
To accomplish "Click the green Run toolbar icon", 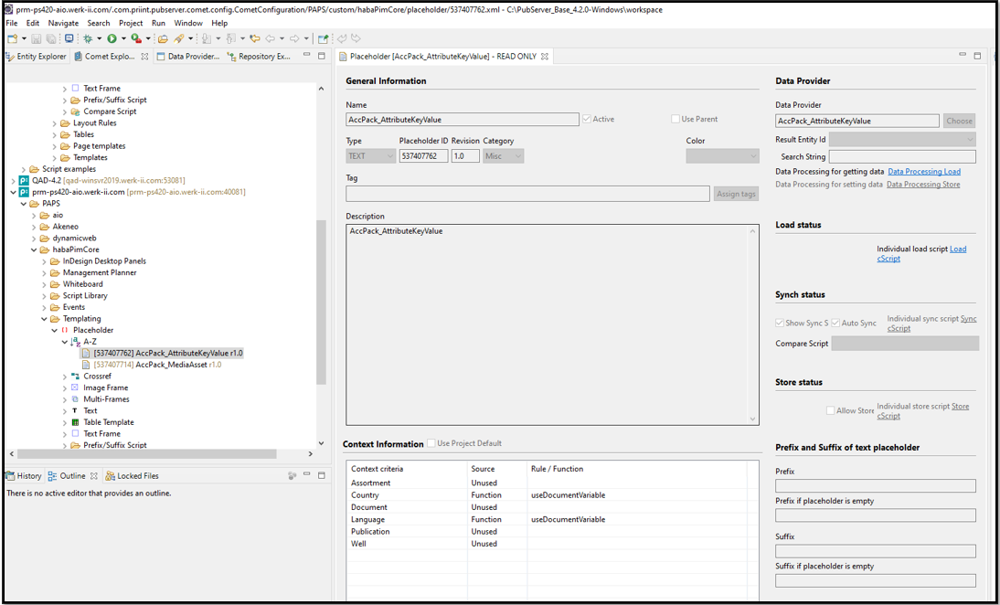I will pyautogui.click(x=112, y=38).
